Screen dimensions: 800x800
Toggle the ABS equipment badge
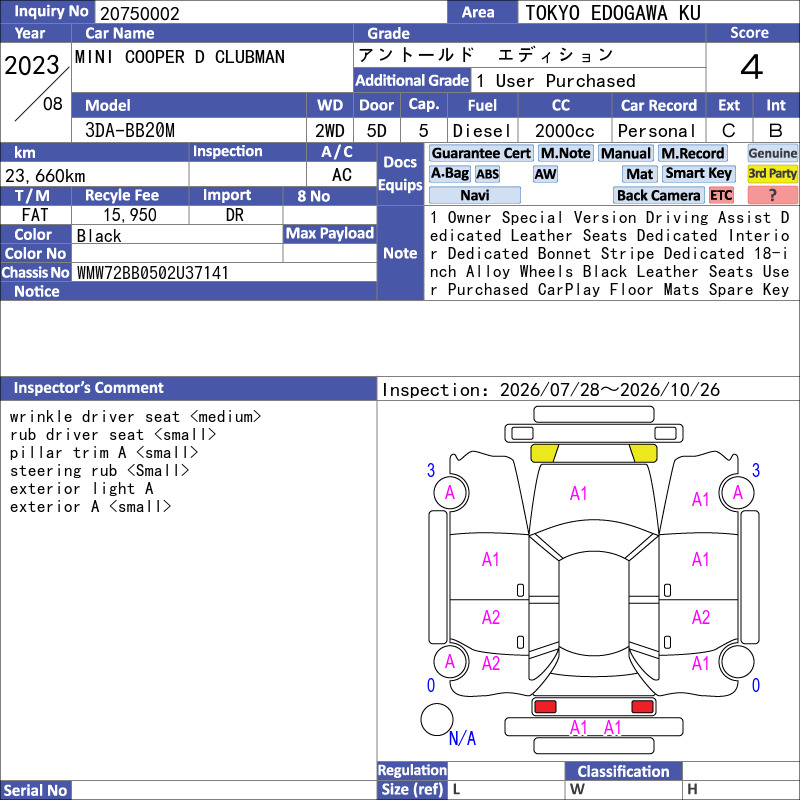click(487, 174)
